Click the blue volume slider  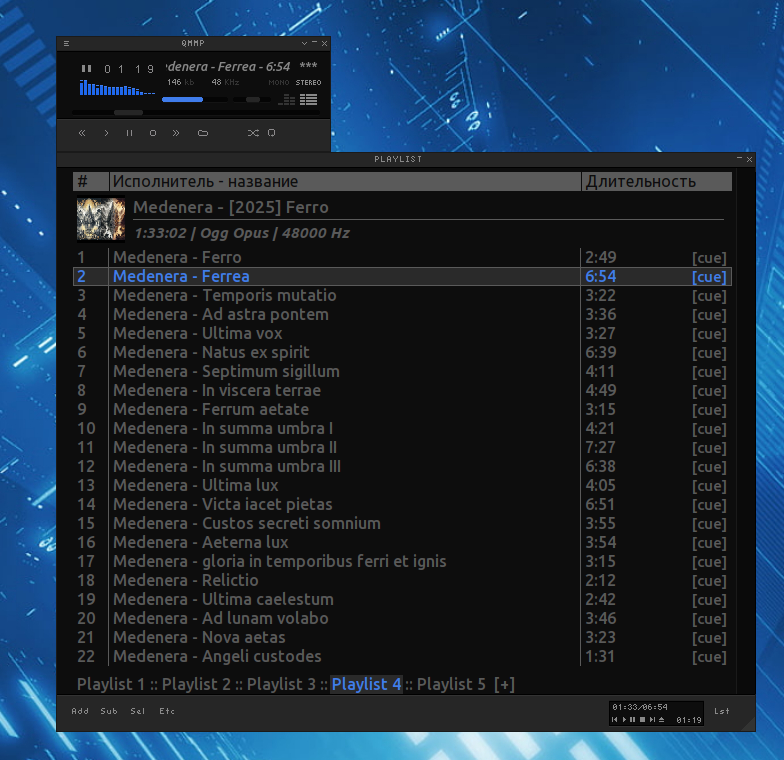click(182, 100)
